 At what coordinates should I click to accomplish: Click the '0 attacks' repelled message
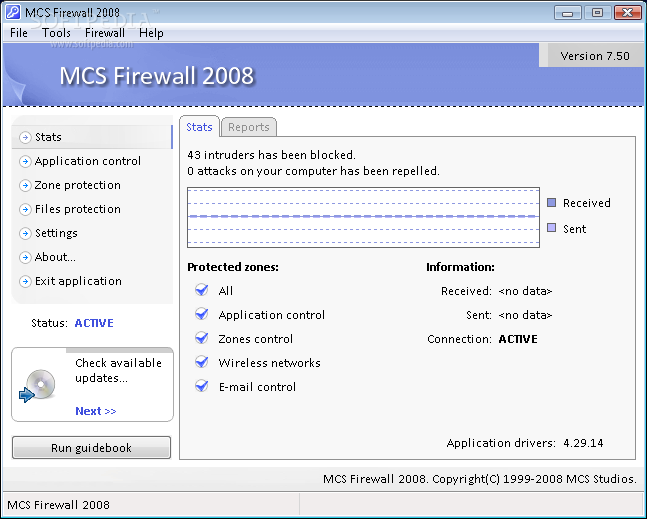point(313,171)
